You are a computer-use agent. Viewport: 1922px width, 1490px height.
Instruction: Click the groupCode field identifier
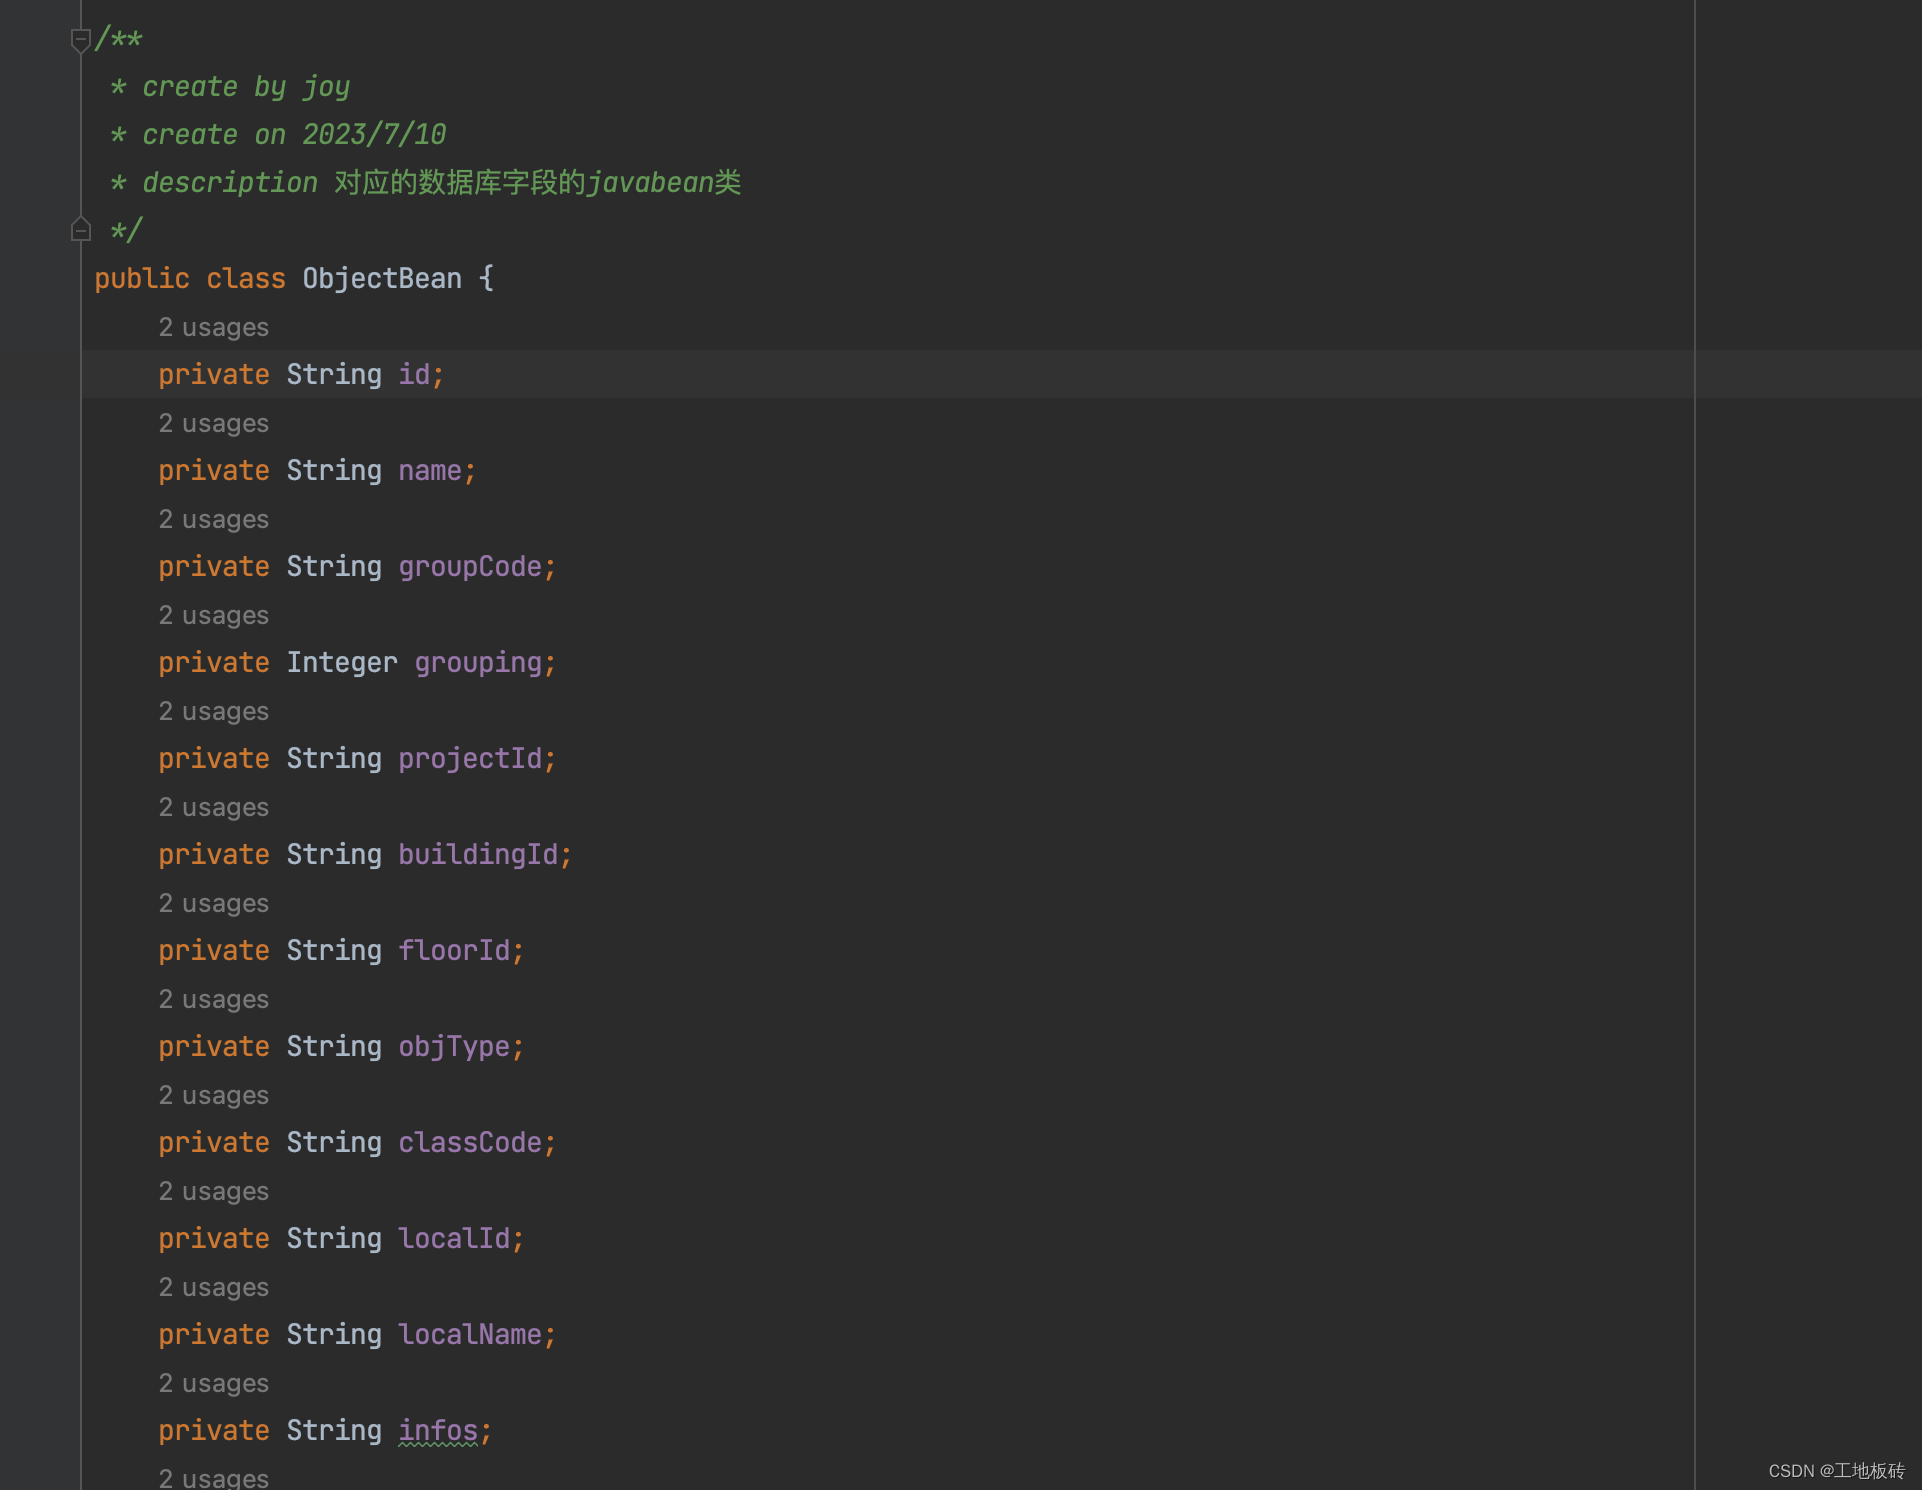[x=470, y=566]
